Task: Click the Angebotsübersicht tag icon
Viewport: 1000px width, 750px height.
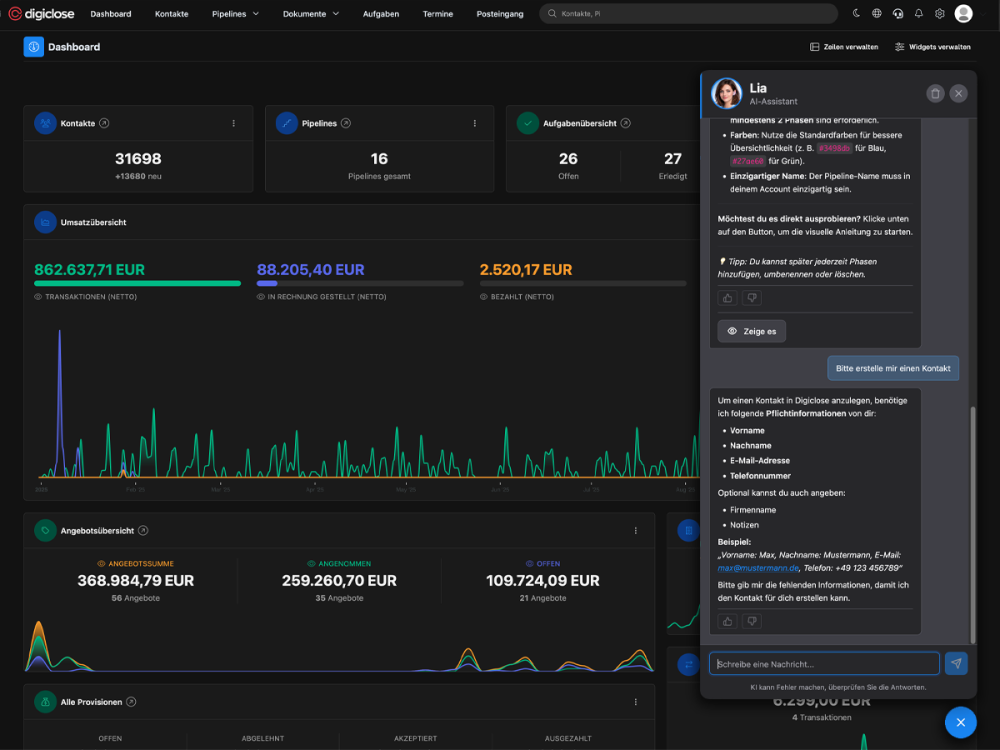Action: [x=45, y=531]
